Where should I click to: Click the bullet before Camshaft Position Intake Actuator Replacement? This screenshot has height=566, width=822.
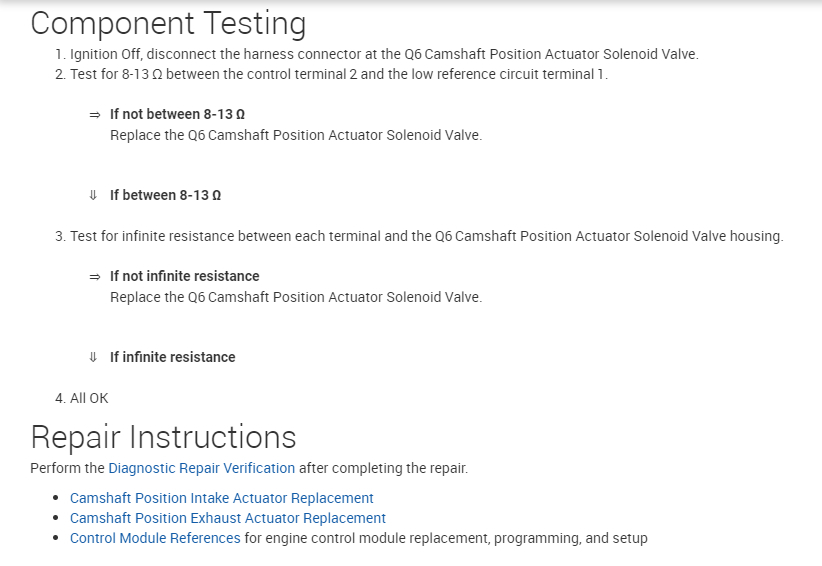click(56, 498)
